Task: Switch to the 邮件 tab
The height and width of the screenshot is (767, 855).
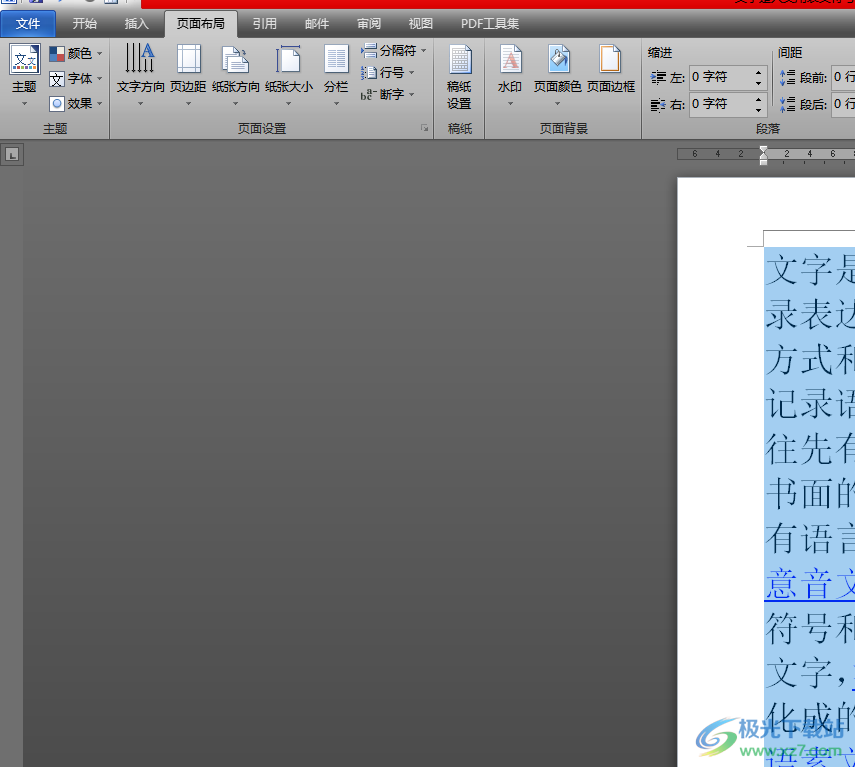Action: coord(317,23)
